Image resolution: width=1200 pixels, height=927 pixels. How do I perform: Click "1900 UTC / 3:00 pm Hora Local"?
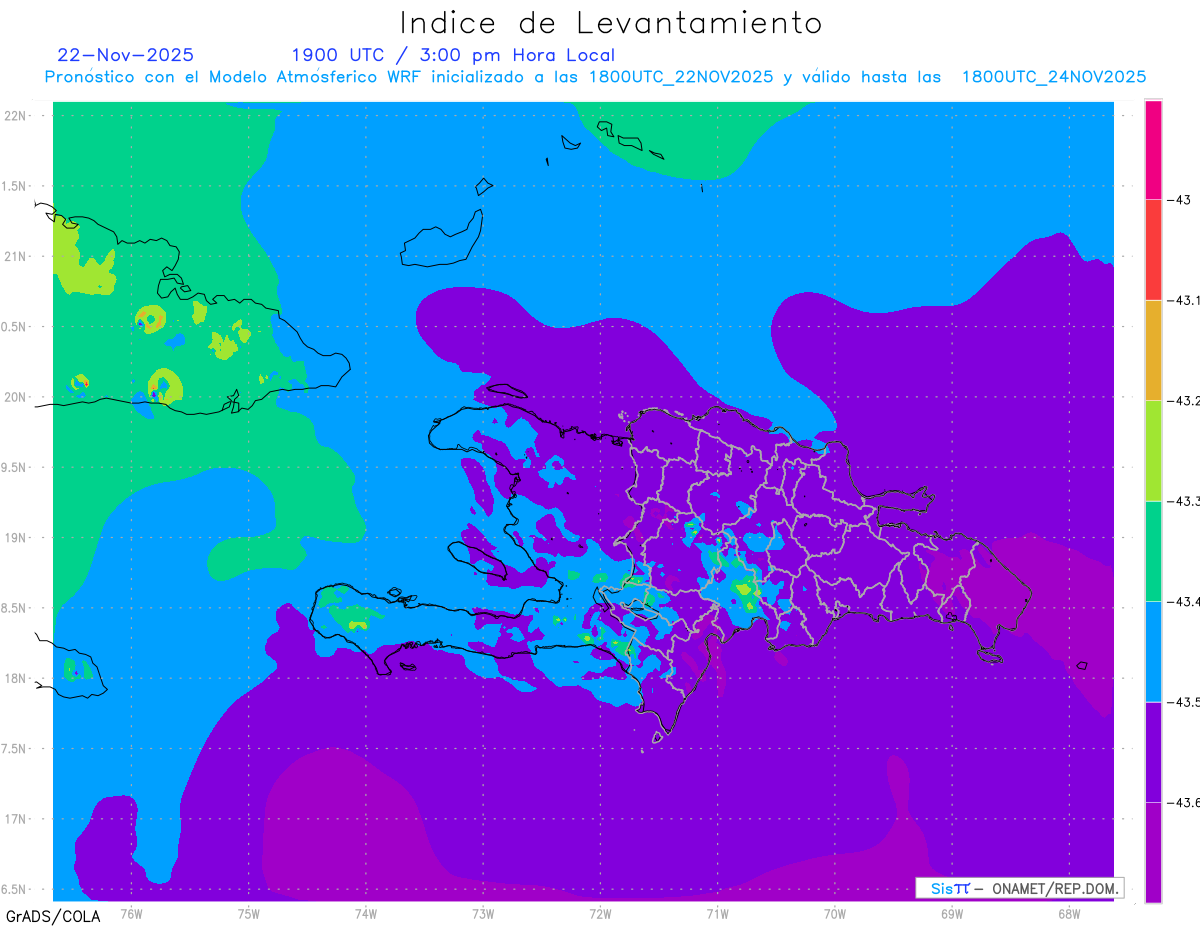(453, 55)
